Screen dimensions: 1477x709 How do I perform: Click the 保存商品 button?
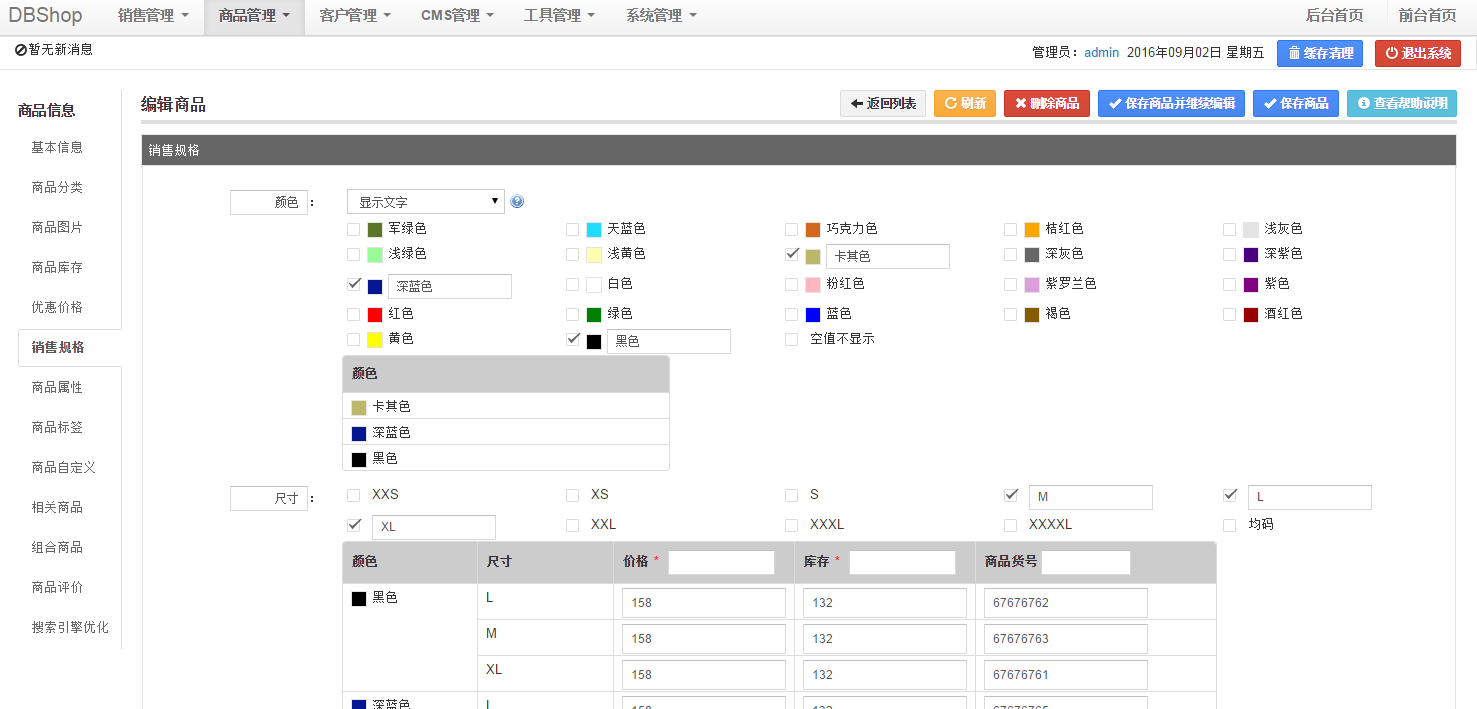(1296, 103)
